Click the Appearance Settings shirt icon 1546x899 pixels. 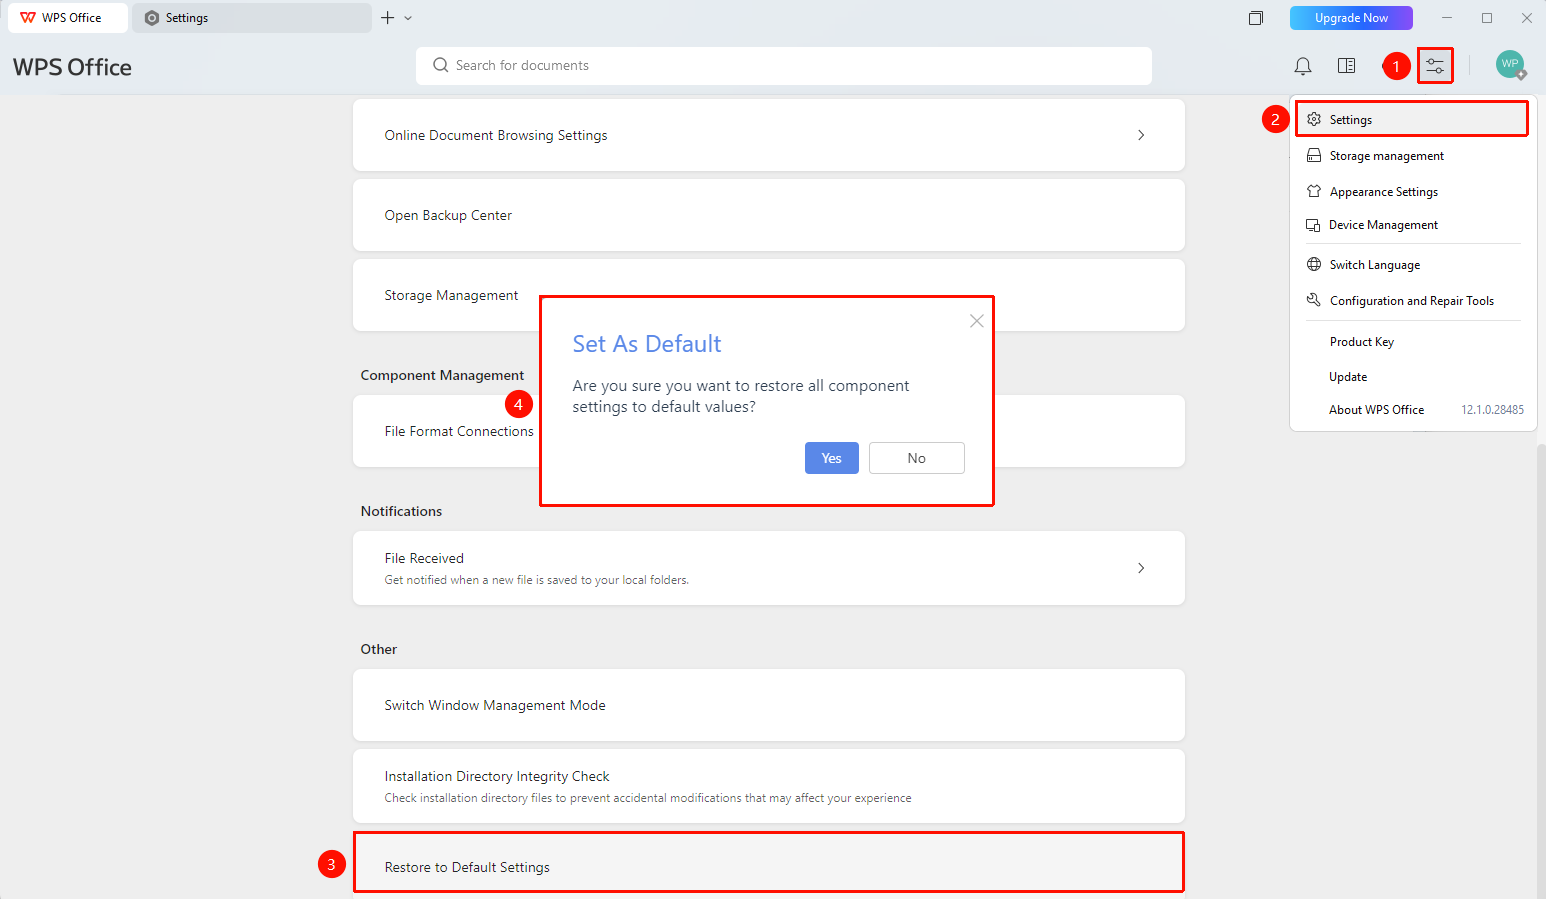1314,191
